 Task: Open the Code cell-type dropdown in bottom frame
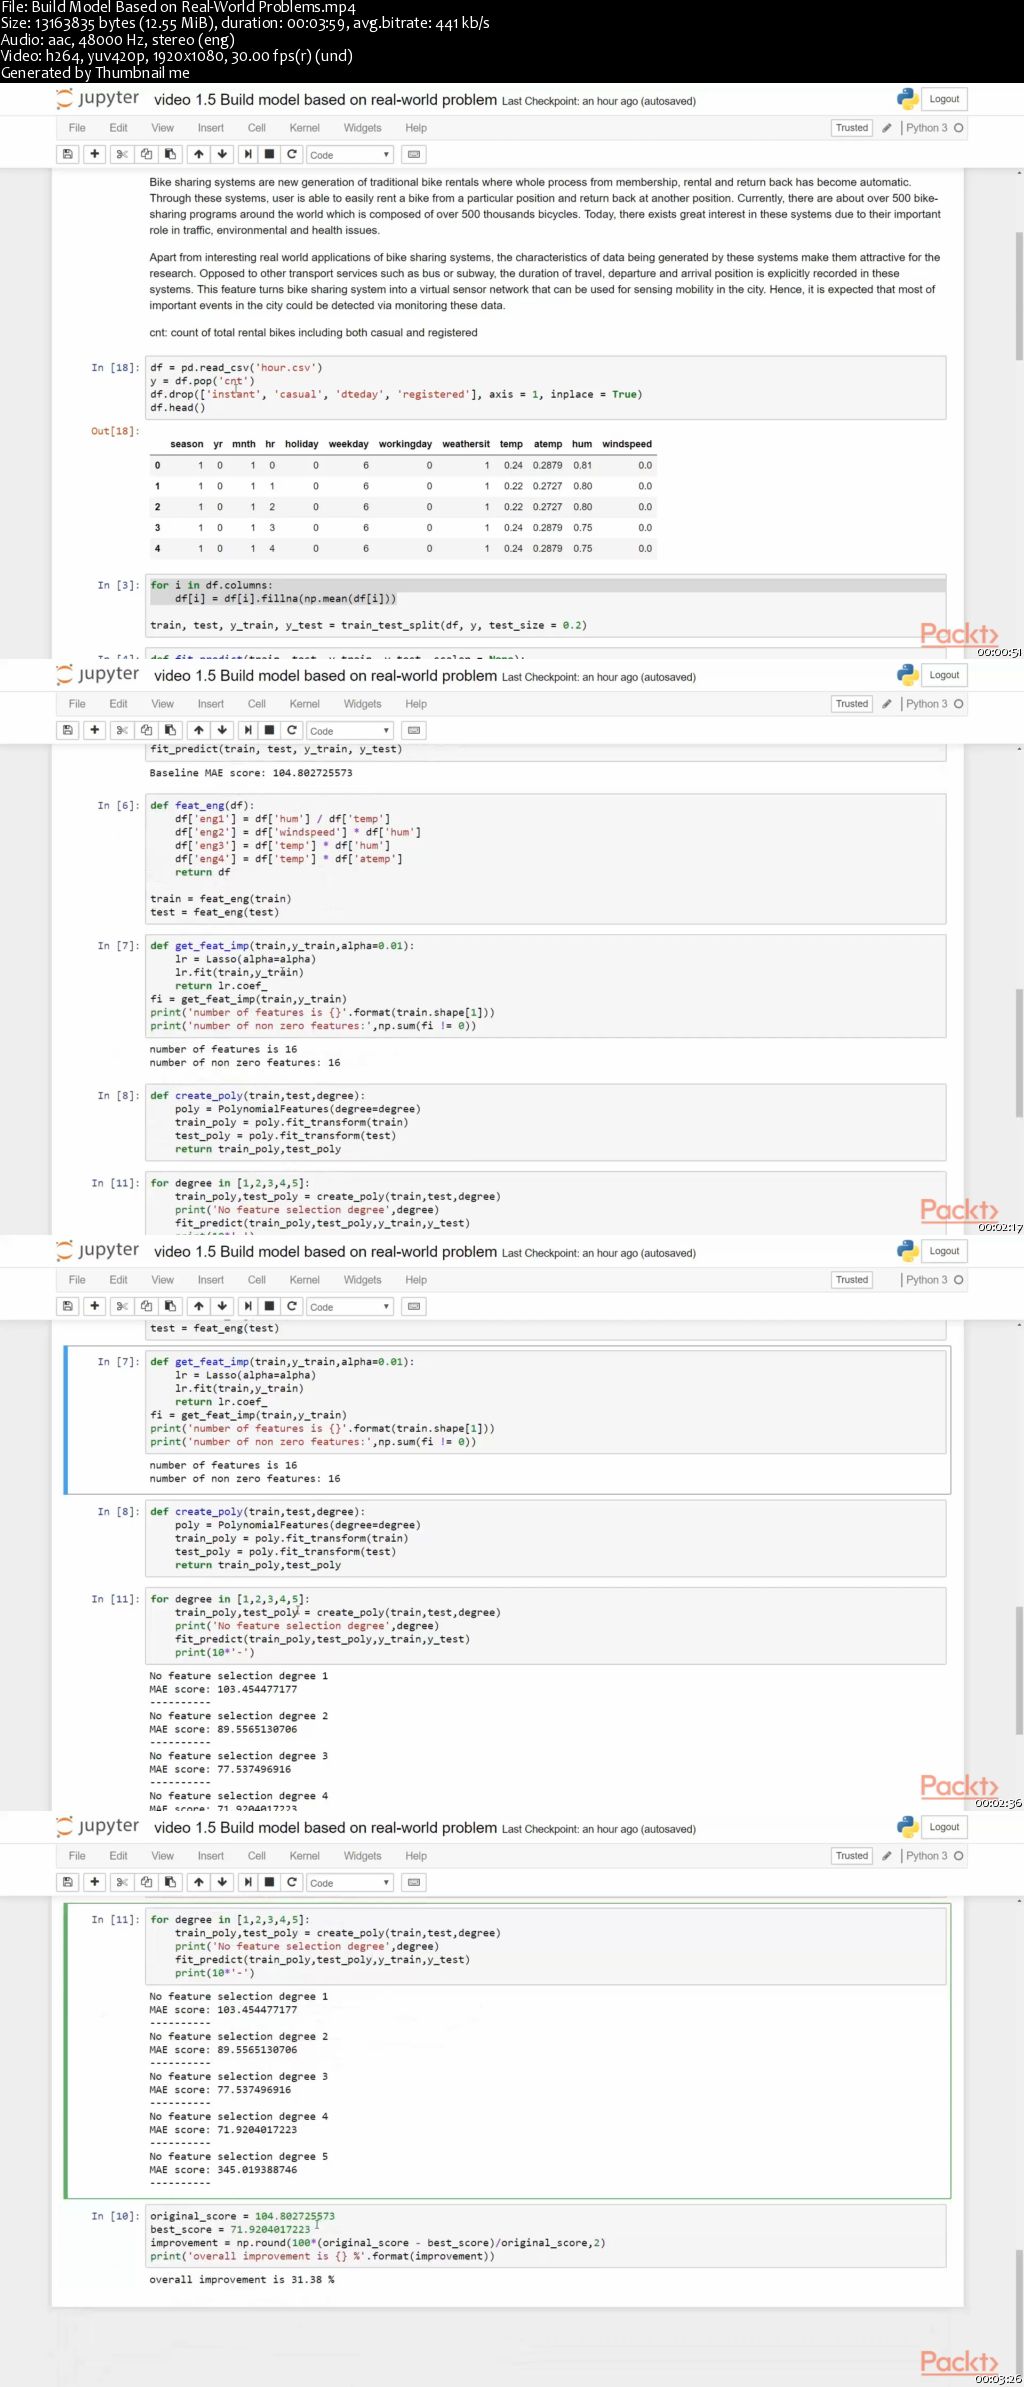349,1883
